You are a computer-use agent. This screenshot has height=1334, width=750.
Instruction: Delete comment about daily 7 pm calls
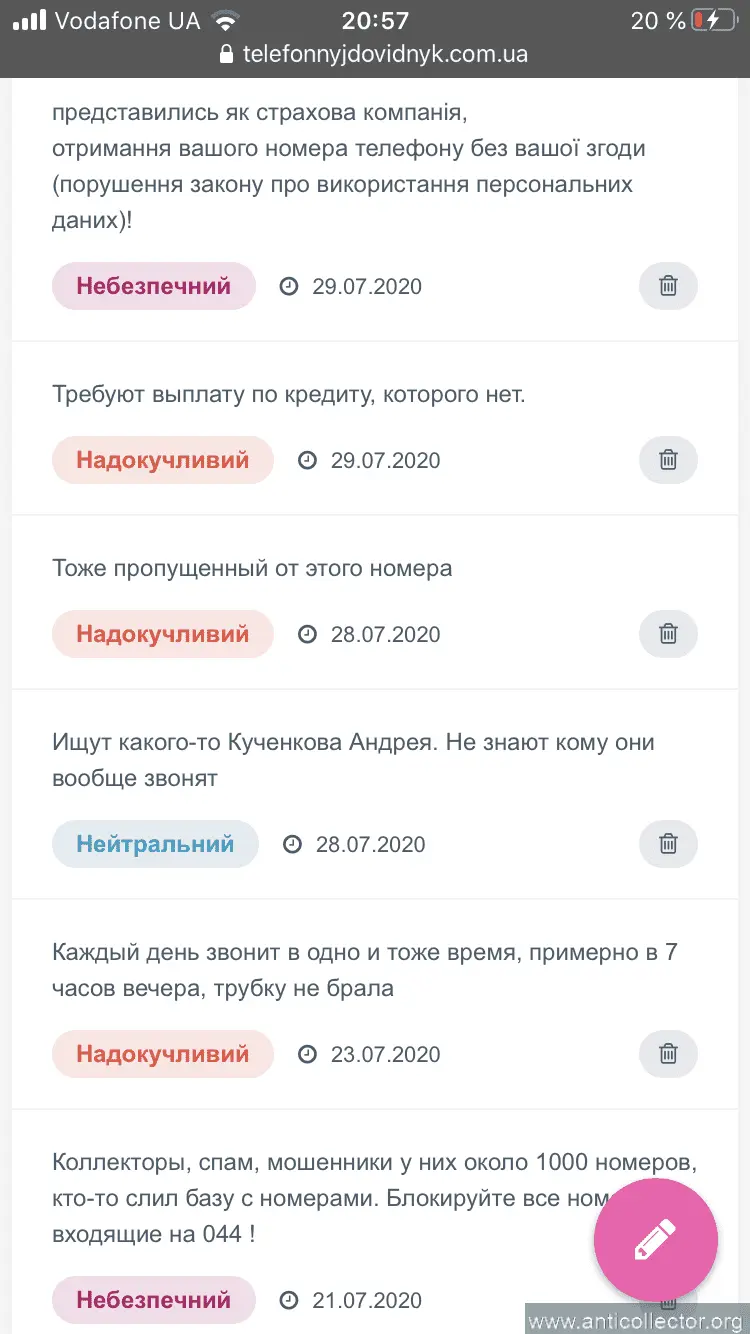668,1054
